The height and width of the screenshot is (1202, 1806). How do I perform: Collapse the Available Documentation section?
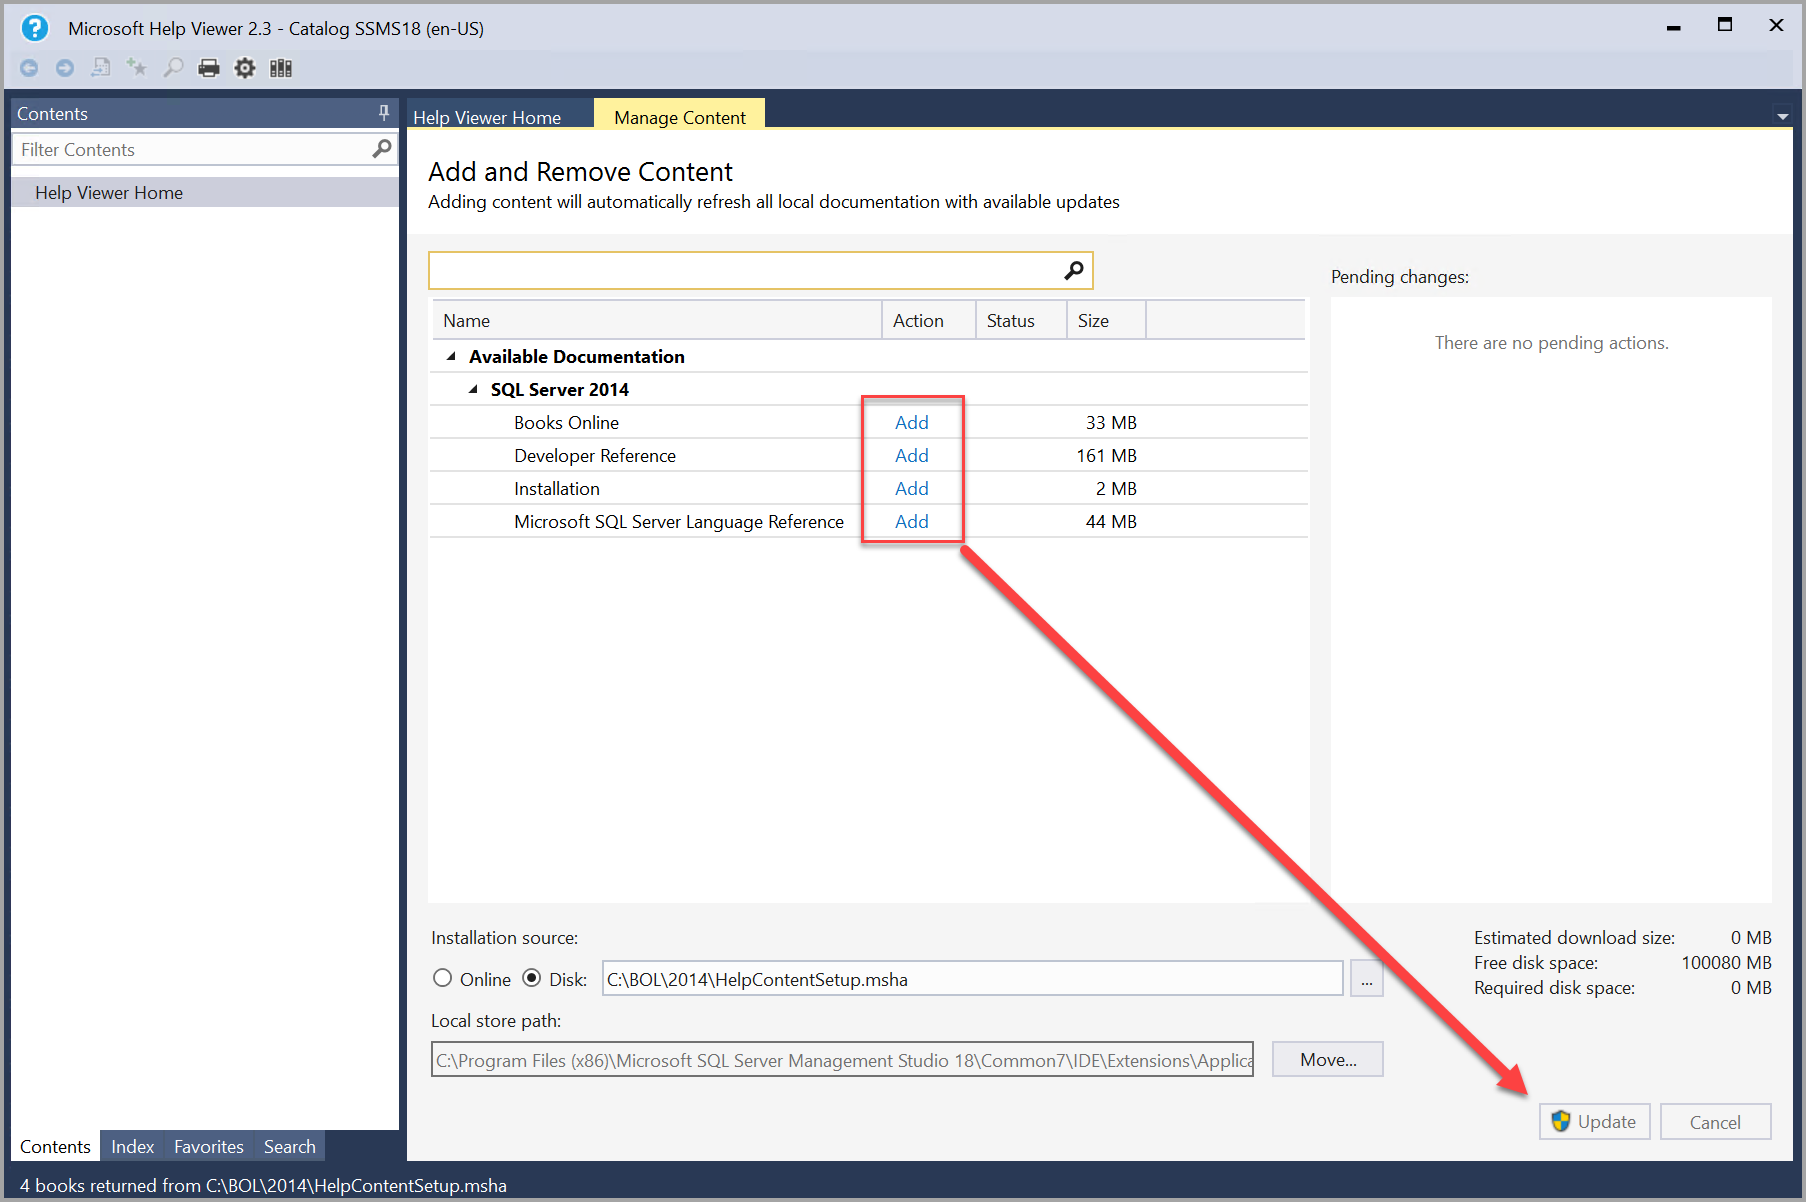pyautogui.click(x=451, y=356)
